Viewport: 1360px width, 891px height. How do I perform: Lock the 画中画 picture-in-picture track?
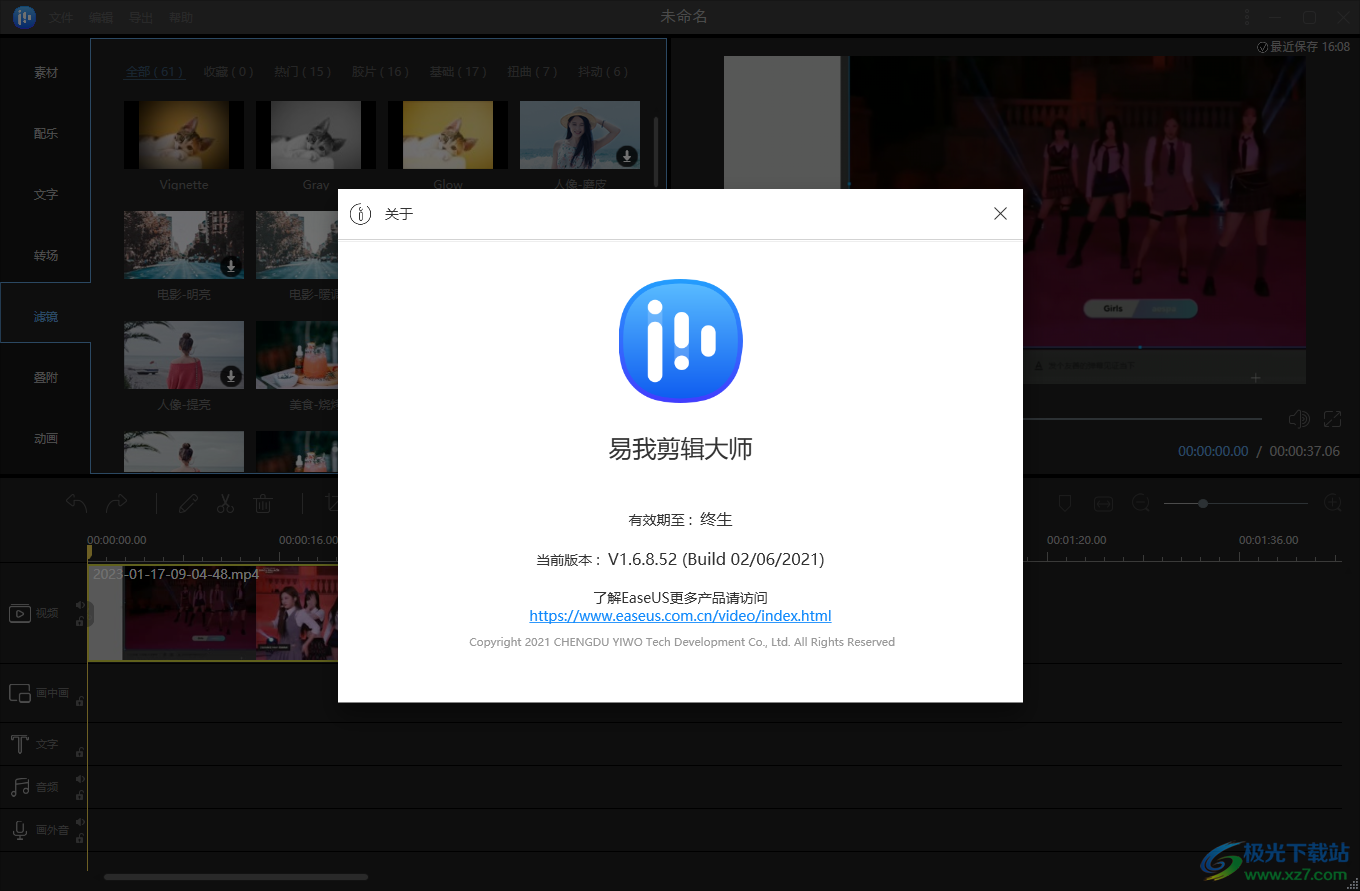tap(80, 701)
